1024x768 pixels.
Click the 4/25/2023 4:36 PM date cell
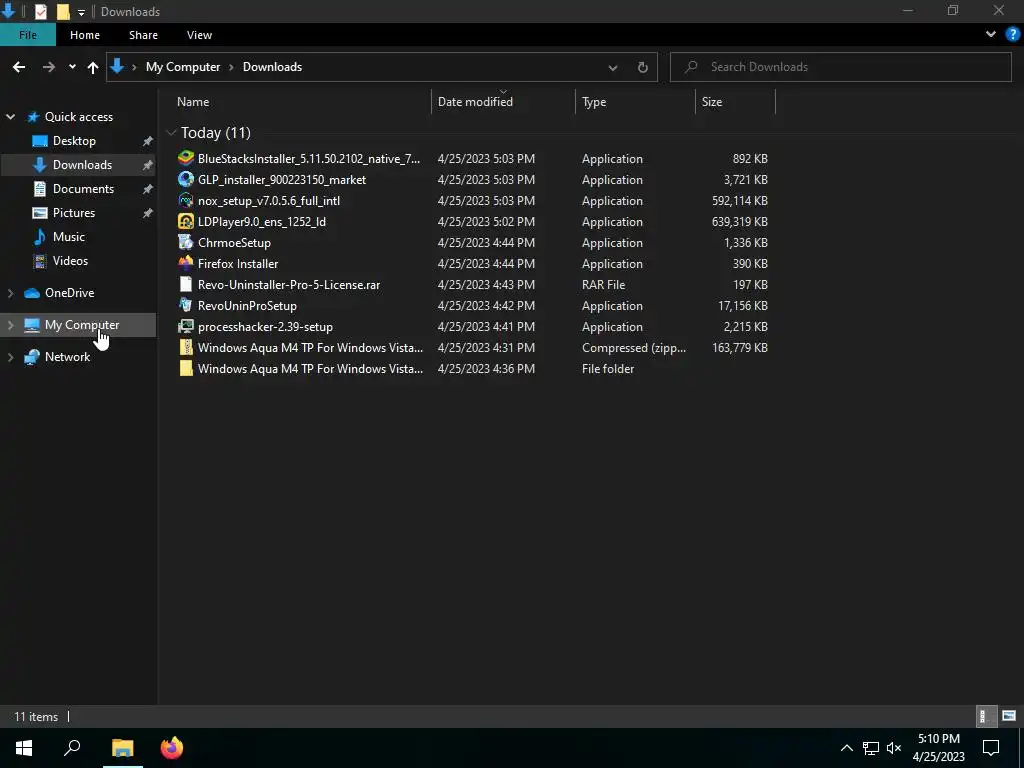486,368
